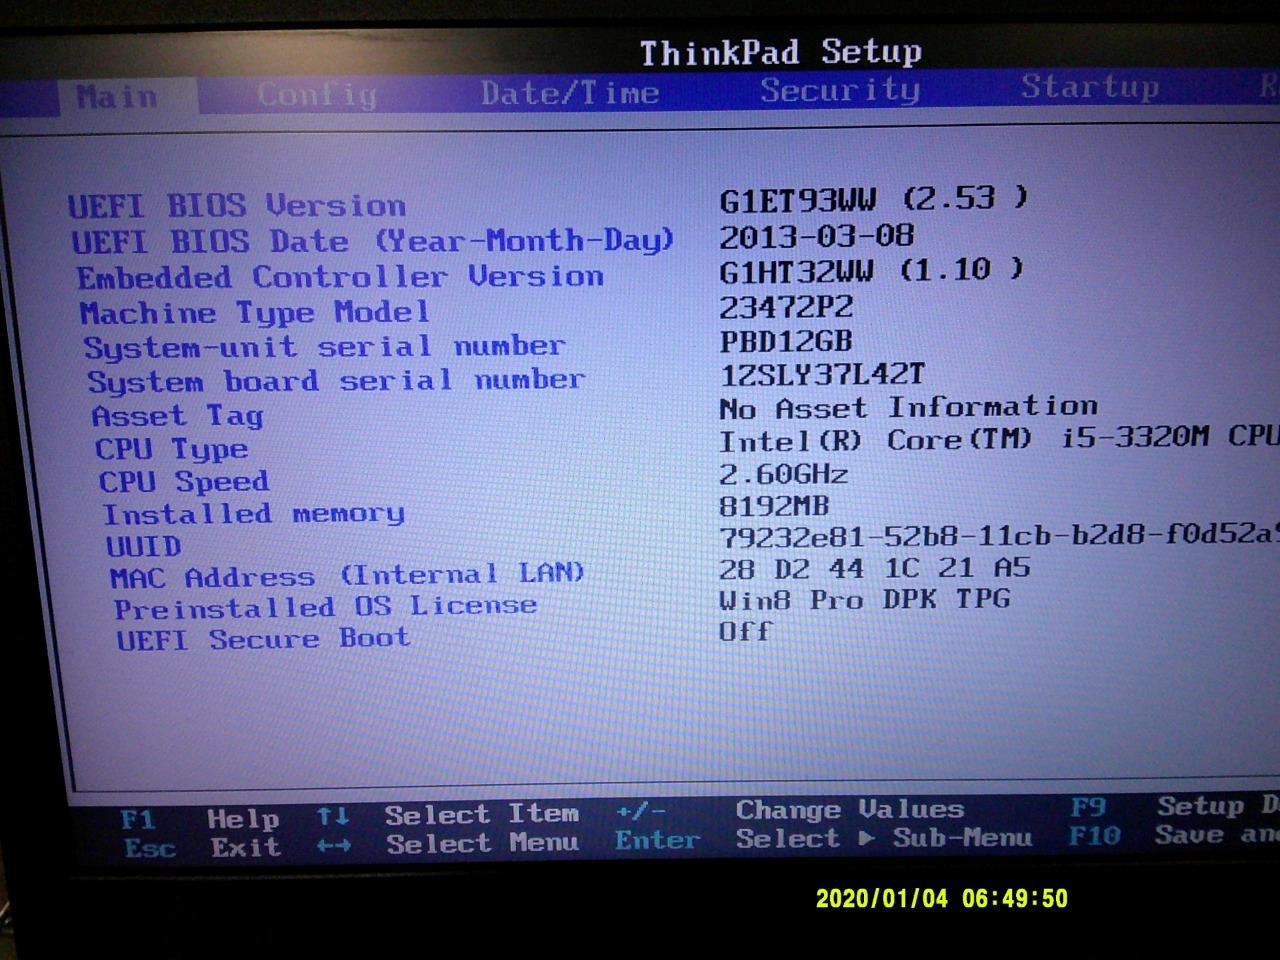The width and height of the screenshot is (1280, 960).
Task: Select No Asset Information value
Action: tap(908, 407)
